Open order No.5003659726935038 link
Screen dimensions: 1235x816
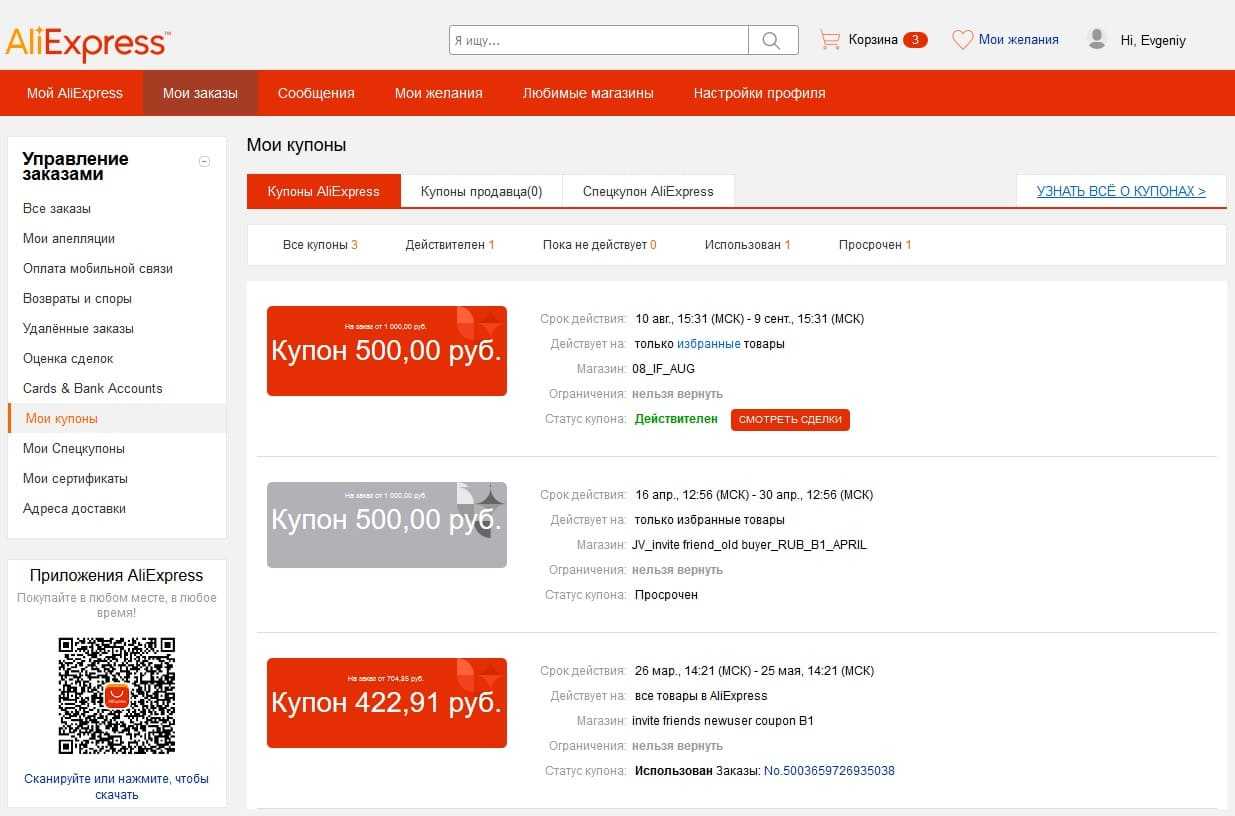pyautogui.click(x=829, y=771)
